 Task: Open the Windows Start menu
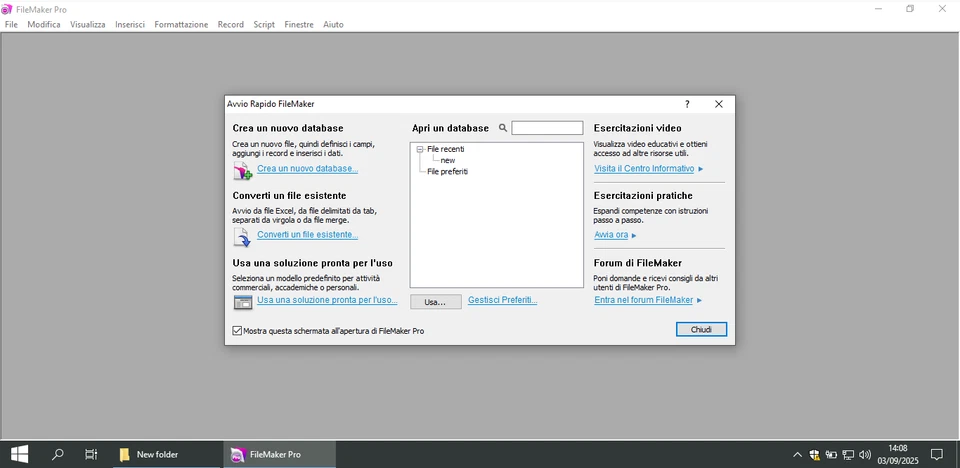19,454
